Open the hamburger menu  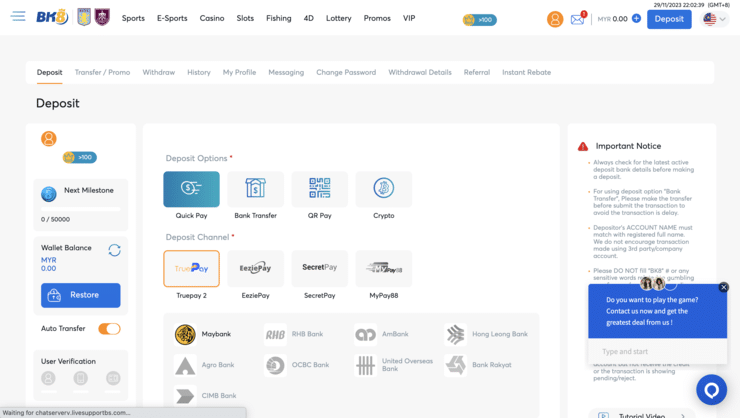click(x=18, y=17)
